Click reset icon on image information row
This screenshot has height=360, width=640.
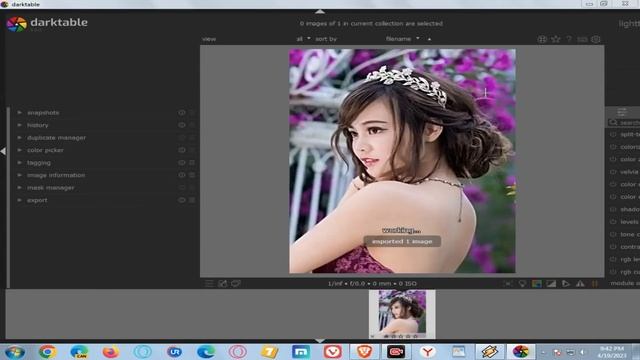point(182,175)
